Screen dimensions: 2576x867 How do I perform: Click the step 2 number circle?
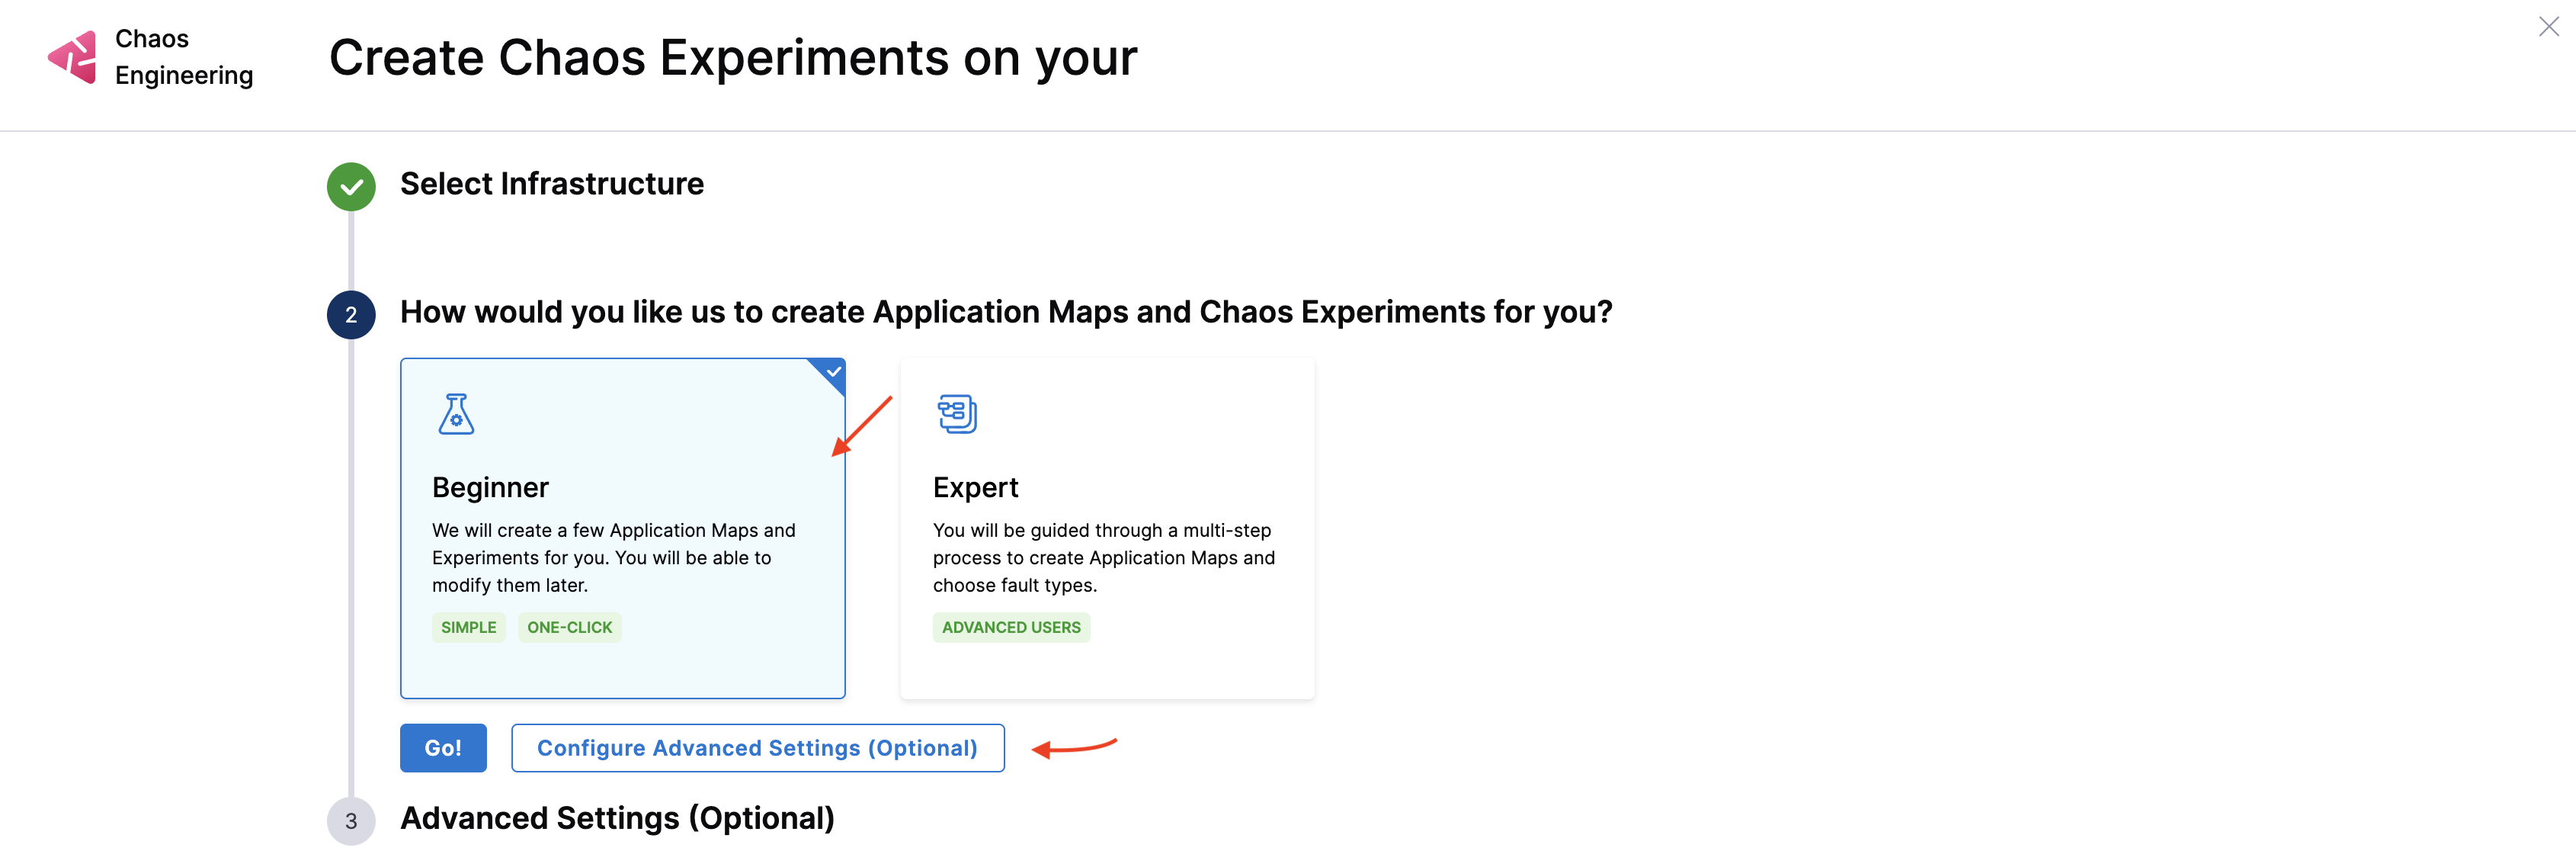(351, 315)
